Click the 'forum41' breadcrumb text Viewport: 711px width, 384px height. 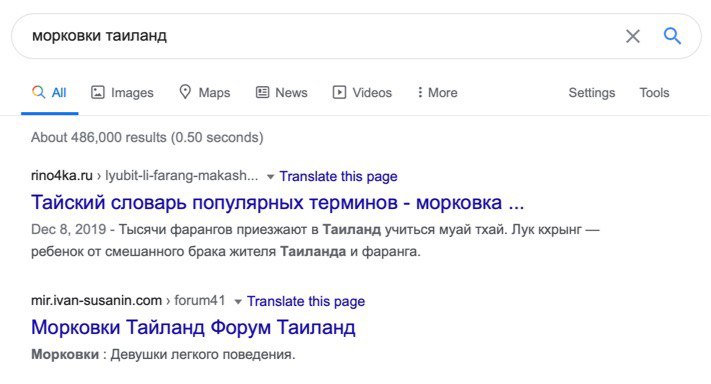(200, 300)
